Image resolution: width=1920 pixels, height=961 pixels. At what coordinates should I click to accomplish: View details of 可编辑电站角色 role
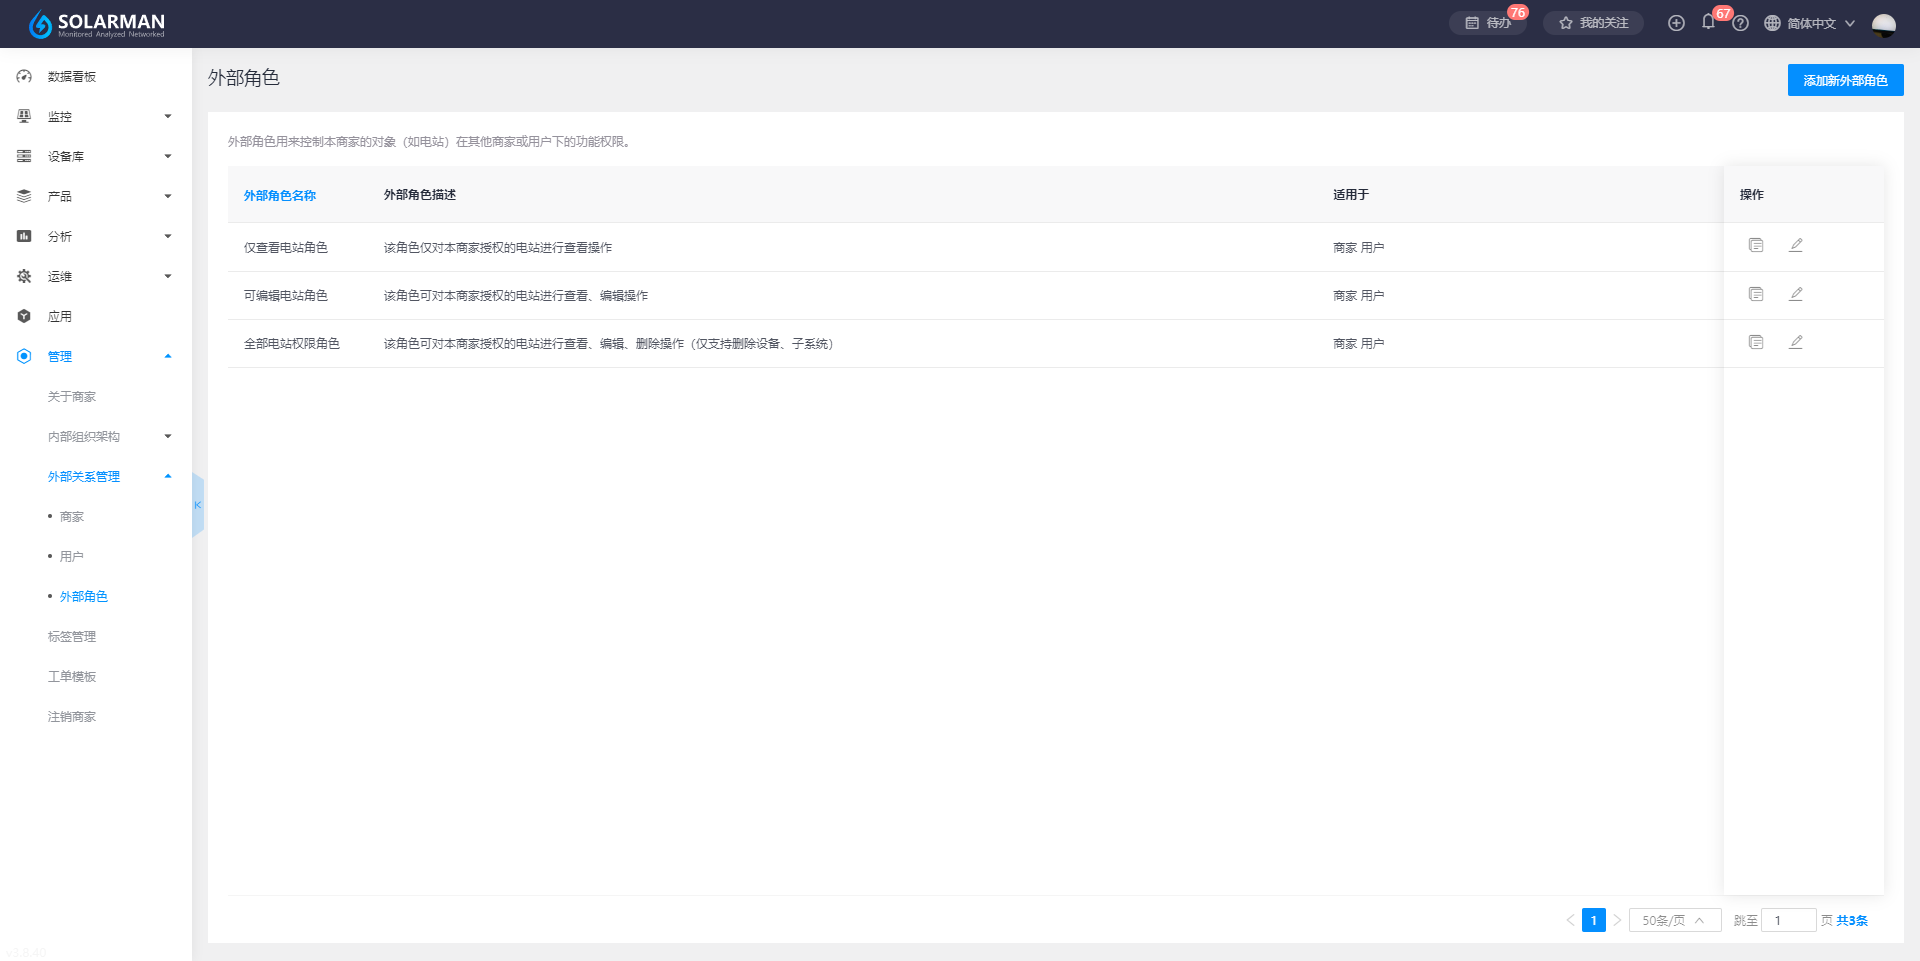(1755, 294)
